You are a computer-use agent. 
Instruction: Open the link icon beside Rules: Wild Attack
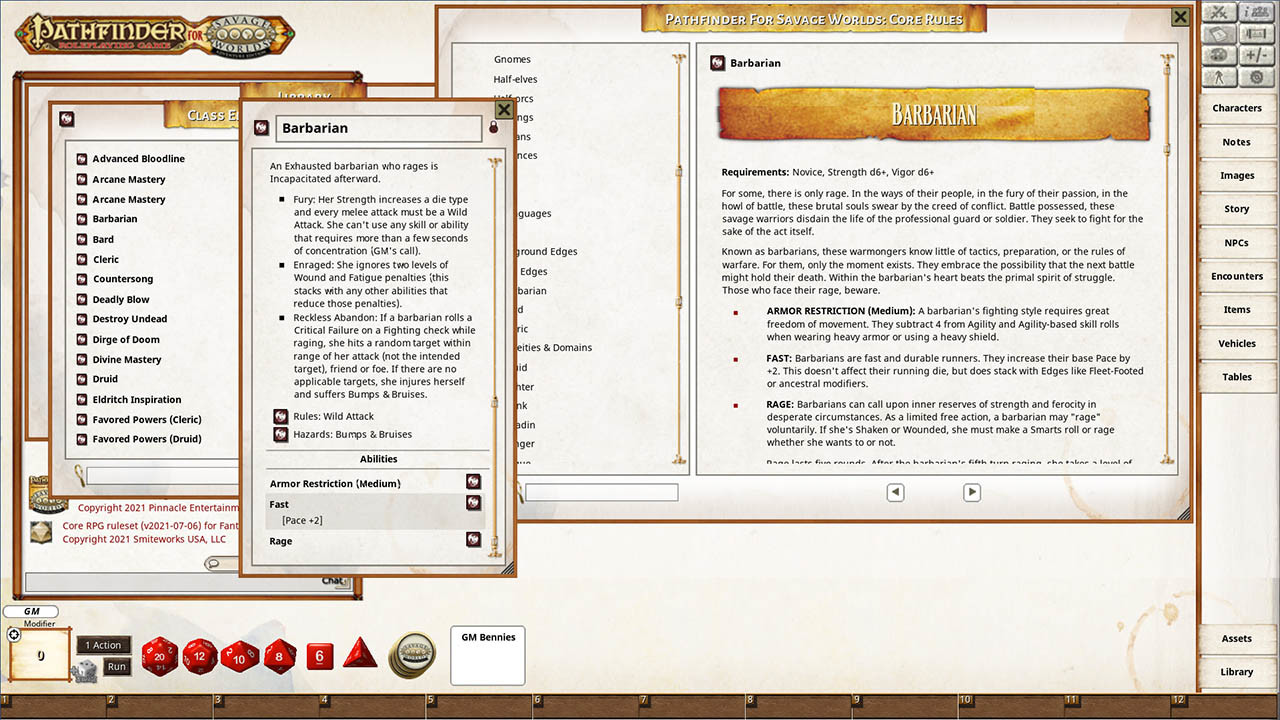280,416
